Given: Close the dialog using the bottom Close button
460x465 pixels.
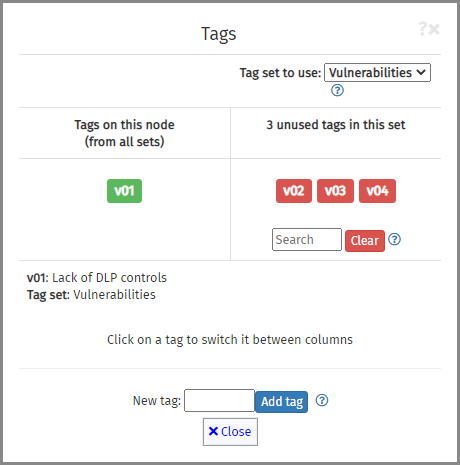Looking at the screenshot, I should point(230,432).
